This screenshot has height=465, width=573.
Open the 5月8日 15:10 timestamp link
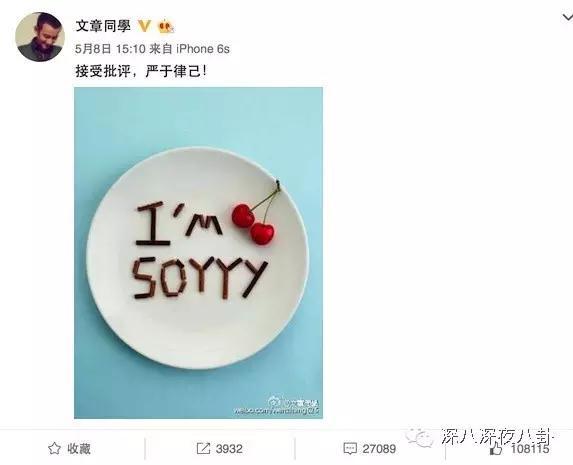(x=110, y=49)
